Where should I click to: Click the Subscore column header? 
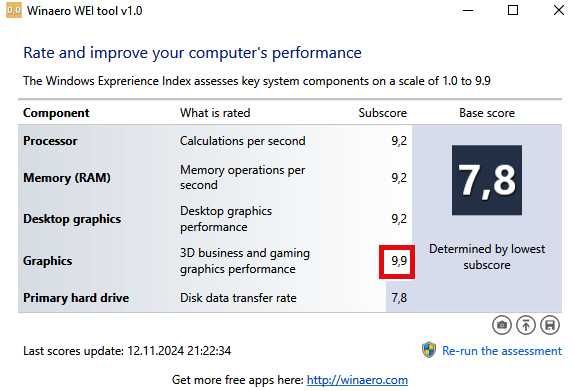point(383,113)
